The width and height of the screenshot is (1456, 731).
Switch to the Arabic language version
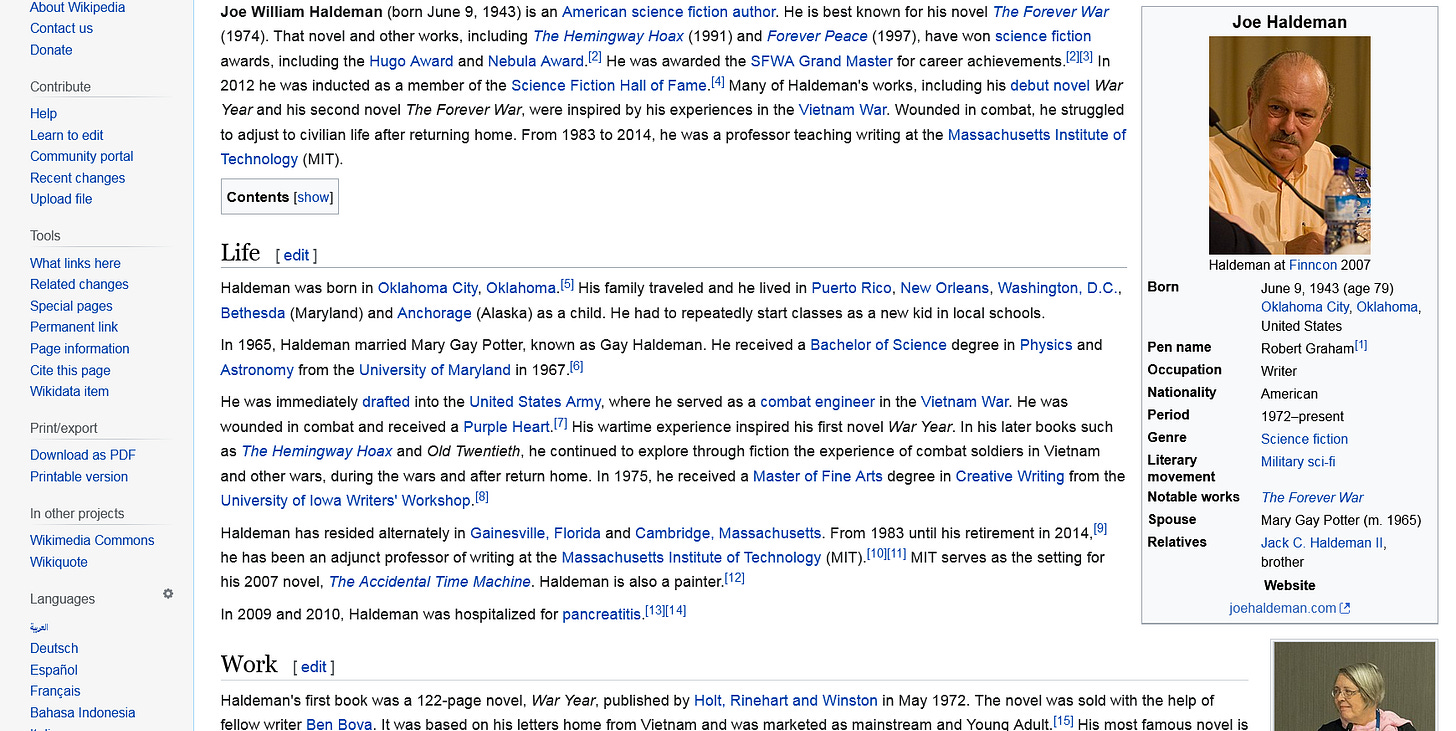[39, 627]
